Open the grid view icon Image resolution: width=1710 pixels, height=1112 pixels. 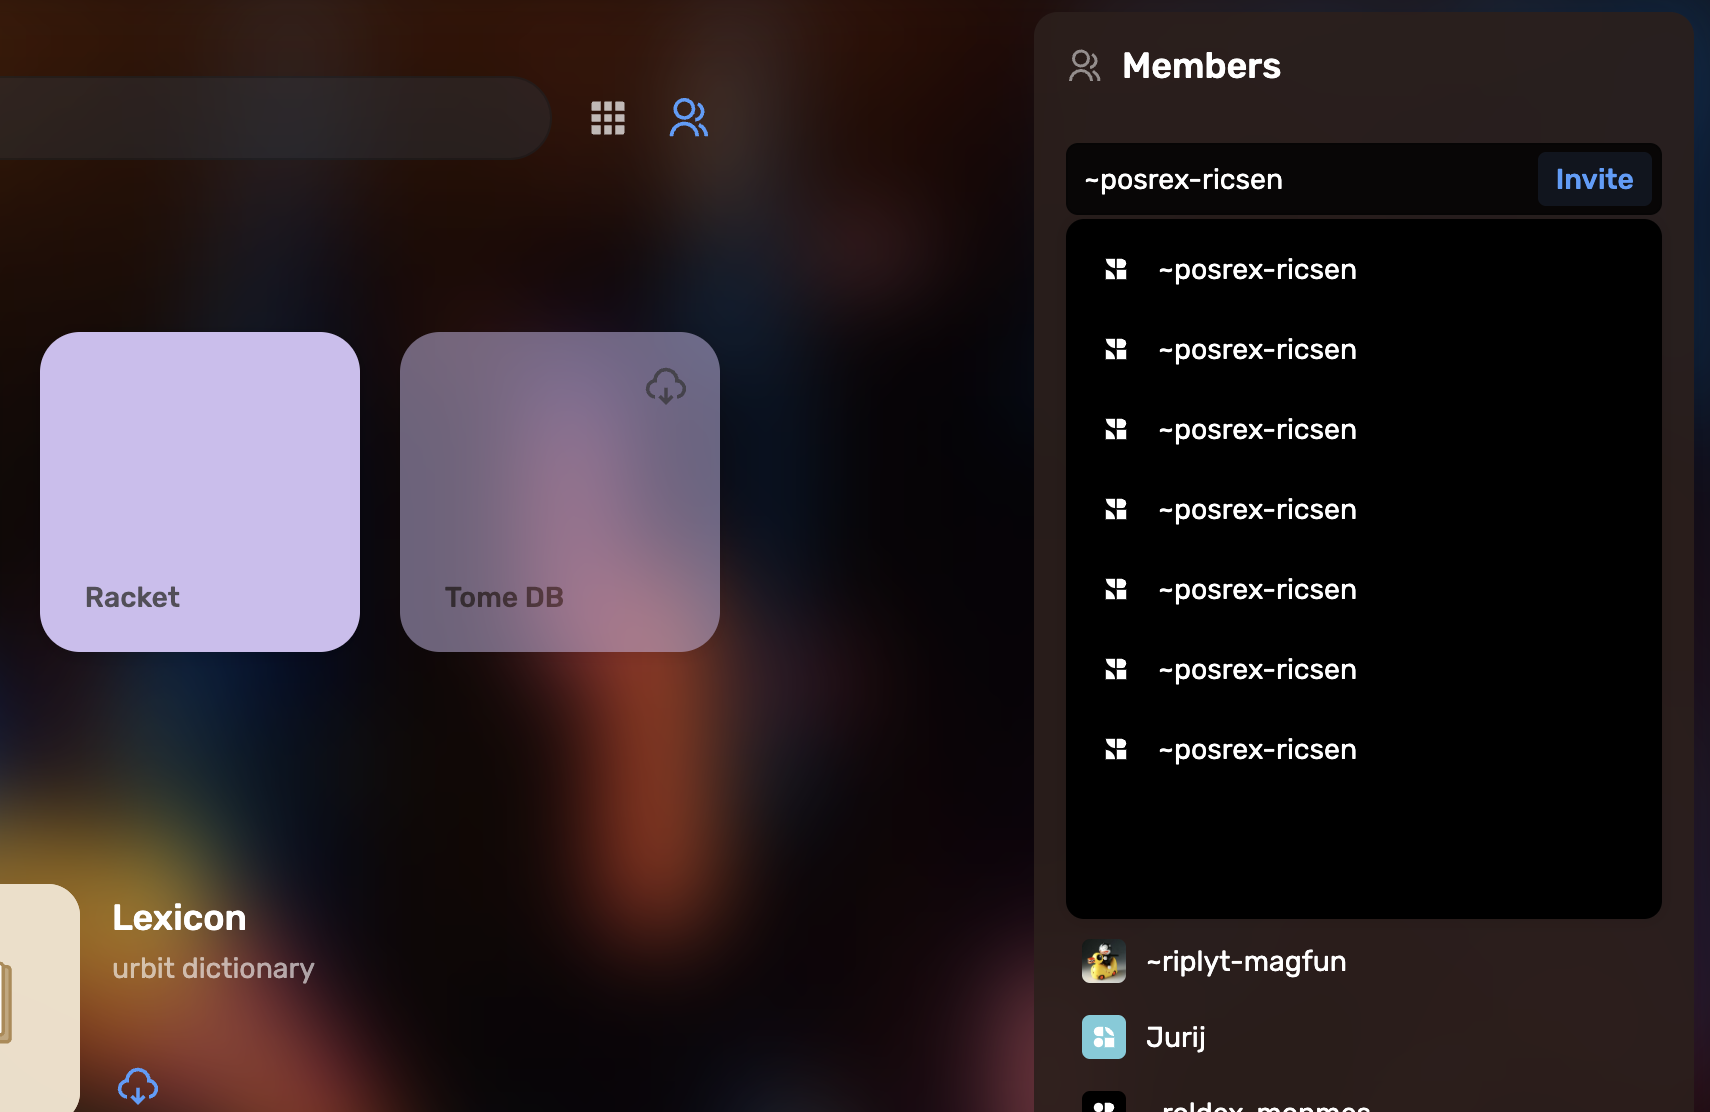click(608, 118)
